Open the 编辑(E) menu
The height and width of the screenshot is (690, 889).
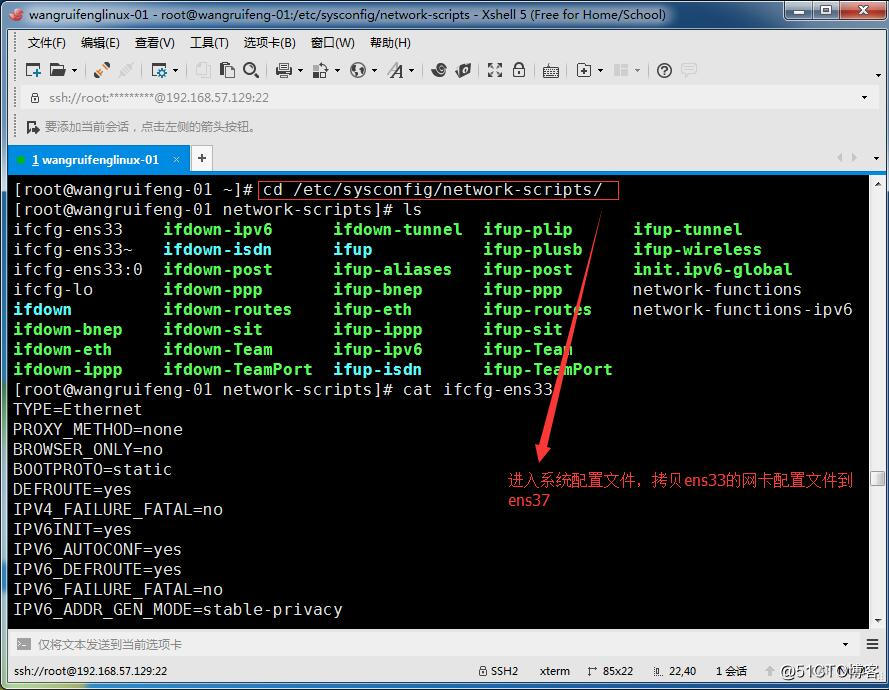pyautogui.click(x=100, y=43)
